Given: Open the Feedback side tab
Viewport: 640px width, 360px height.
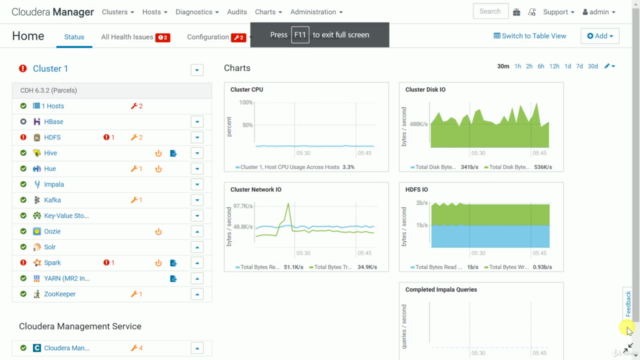Looking at the screenshot, I should pos(628,304).
